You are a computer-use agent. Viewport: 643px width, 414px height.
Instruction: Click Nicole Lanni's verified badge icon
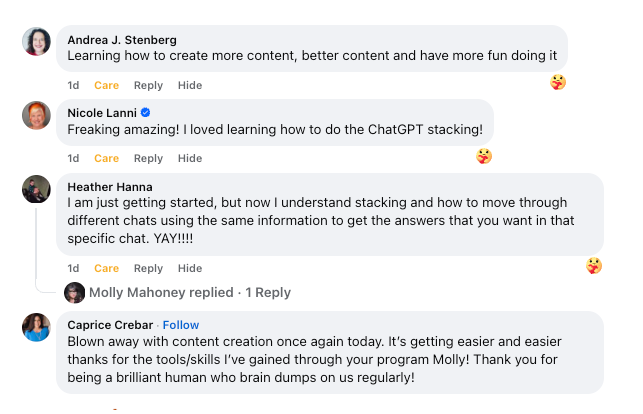pyautogui.click(x=145, y=112)
